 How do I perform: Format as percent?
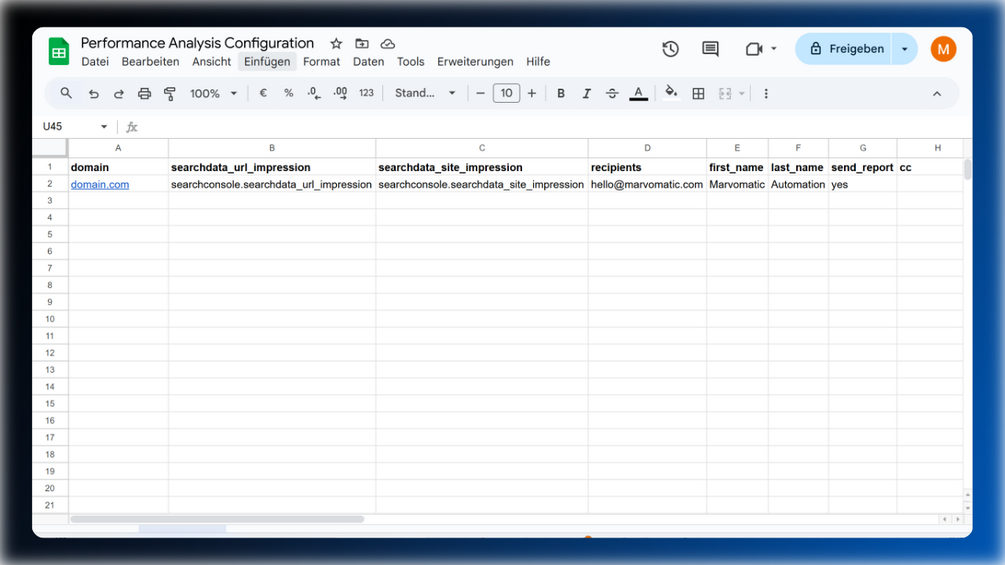click(x=288, y=94)
